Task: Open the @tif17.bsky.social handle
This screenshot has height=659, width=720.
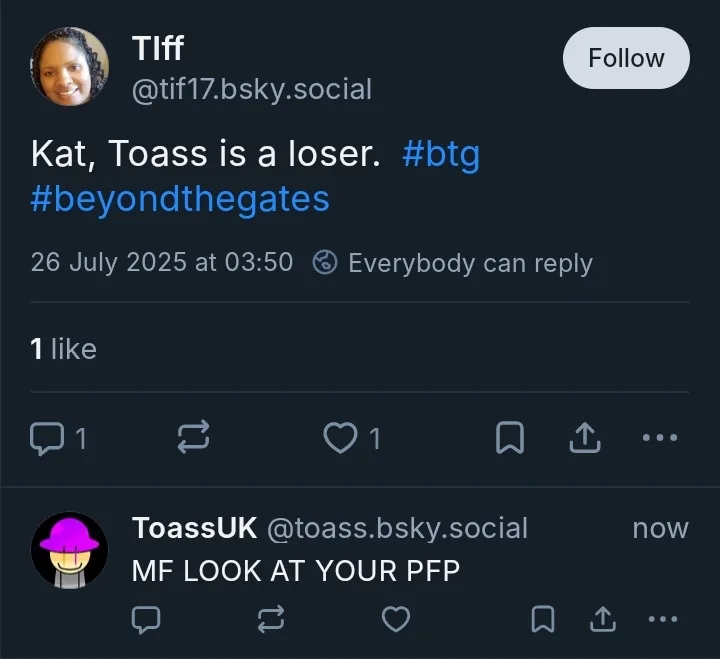Action: (x=252, y=90)
